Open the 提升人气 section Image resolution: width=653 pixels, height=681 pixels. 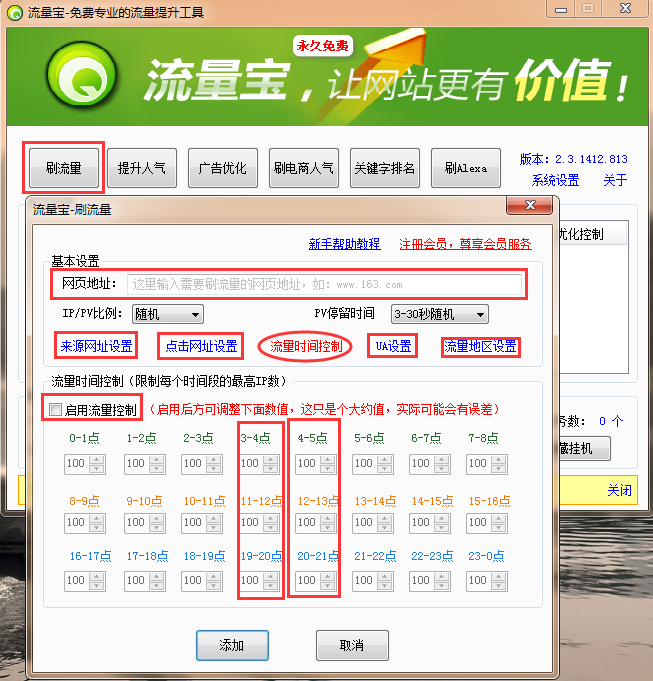coord(142,168)
